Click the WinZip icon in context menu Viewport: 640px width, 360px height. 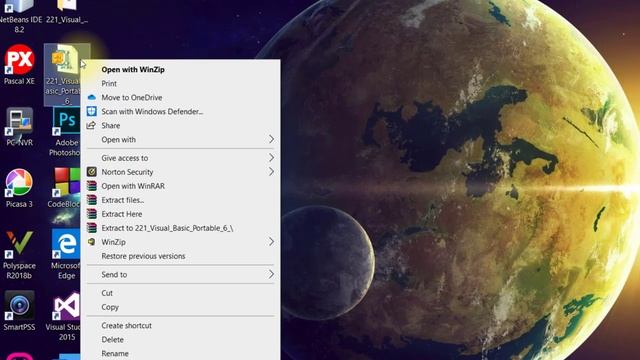pos(92,242)
